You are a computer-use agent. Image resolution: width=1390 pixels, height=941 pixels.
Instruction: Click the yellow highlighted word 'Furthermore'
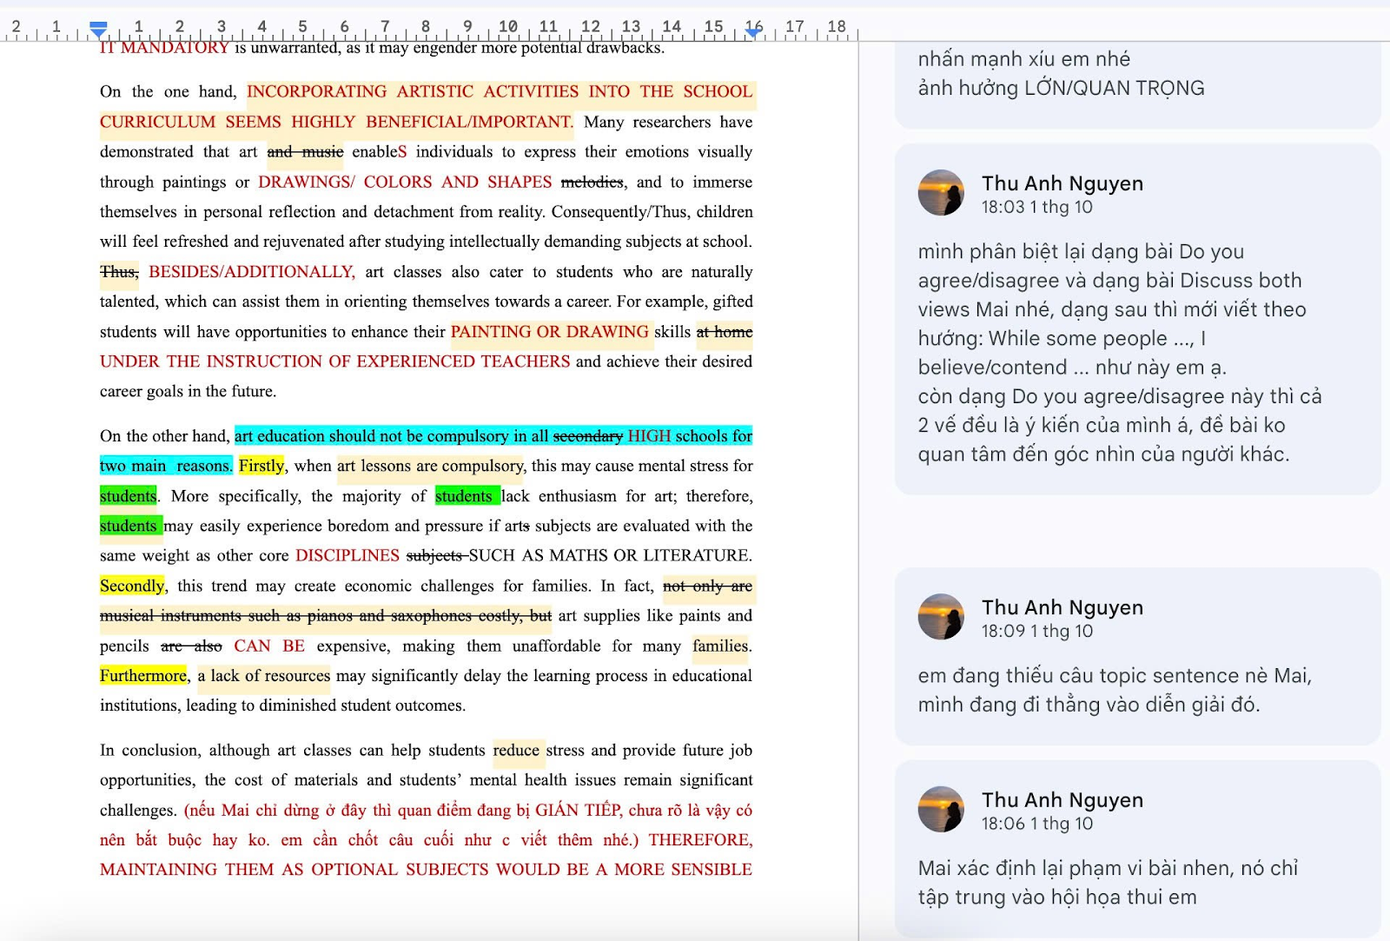143,676
